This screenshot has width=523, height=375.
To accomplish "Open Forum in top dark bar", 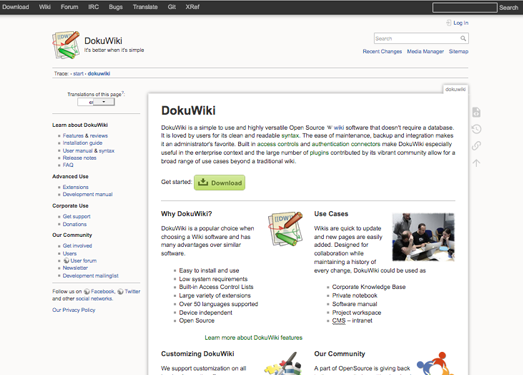I will 69,7.
